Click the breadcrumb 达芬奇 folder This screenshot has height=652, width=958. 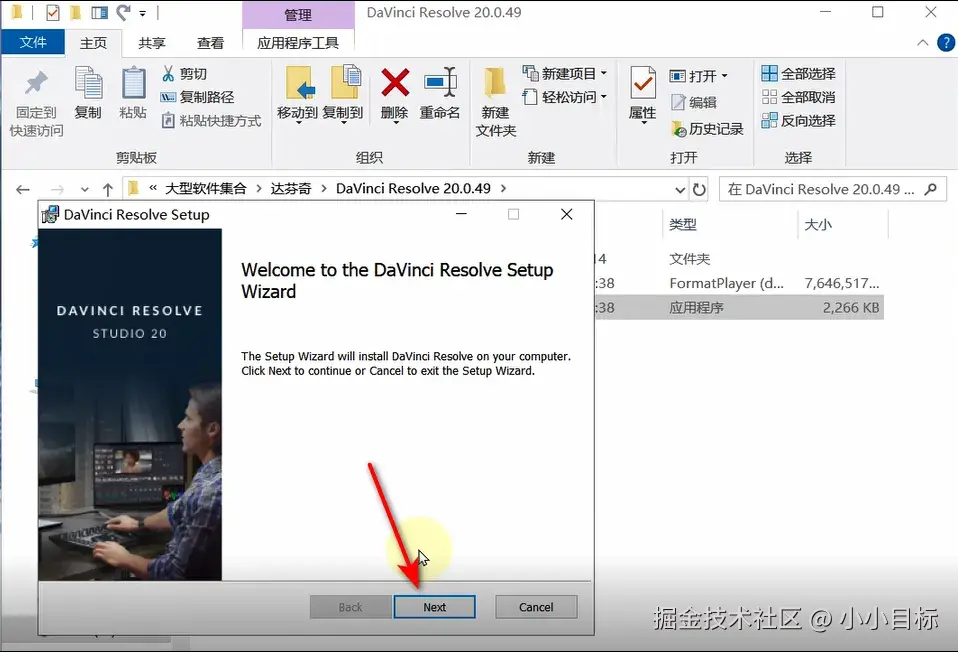pos(291,188)
